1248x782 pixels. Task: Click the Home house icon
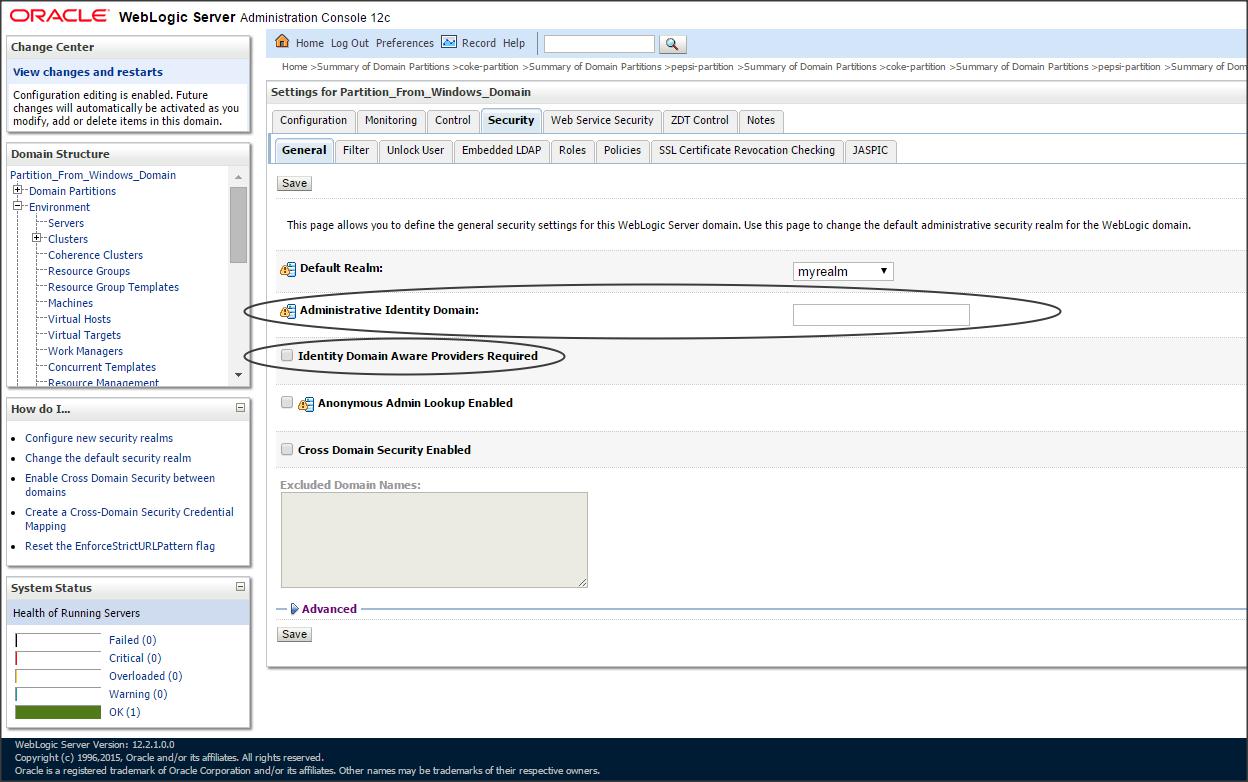click(282, 42)
